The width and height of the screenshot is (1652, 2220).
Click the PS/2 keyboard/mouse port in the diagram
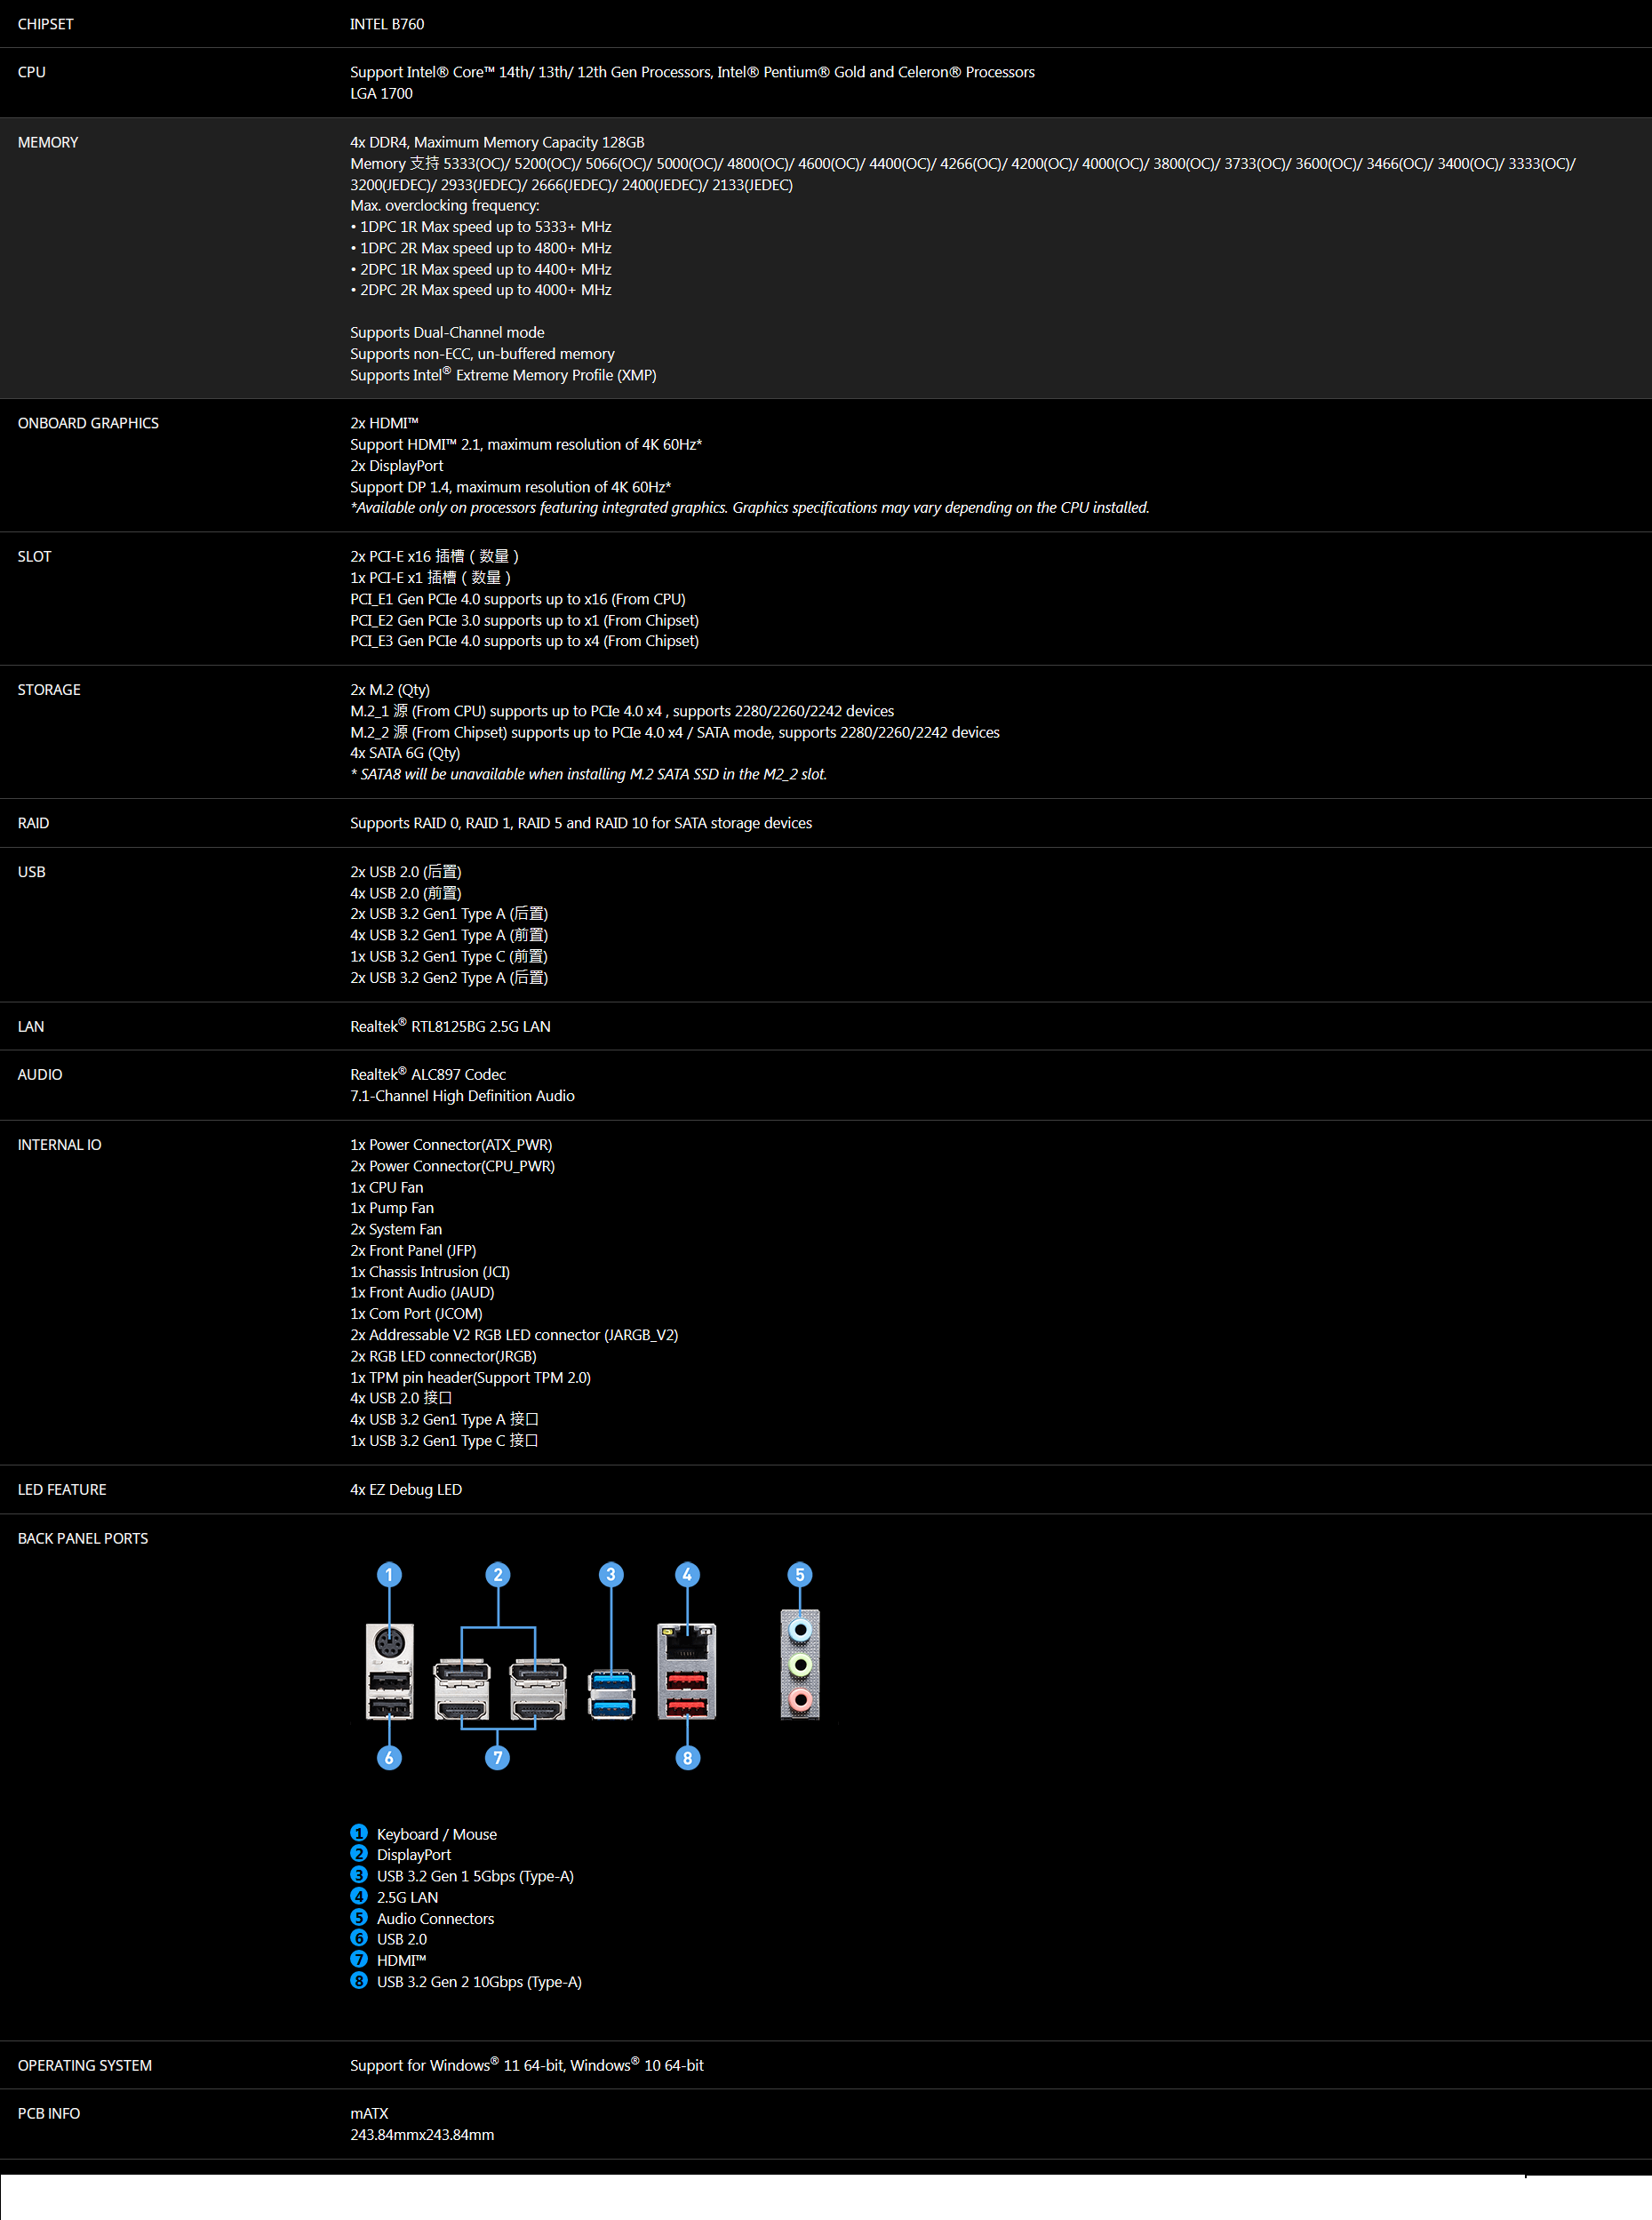coord(389,1642)
